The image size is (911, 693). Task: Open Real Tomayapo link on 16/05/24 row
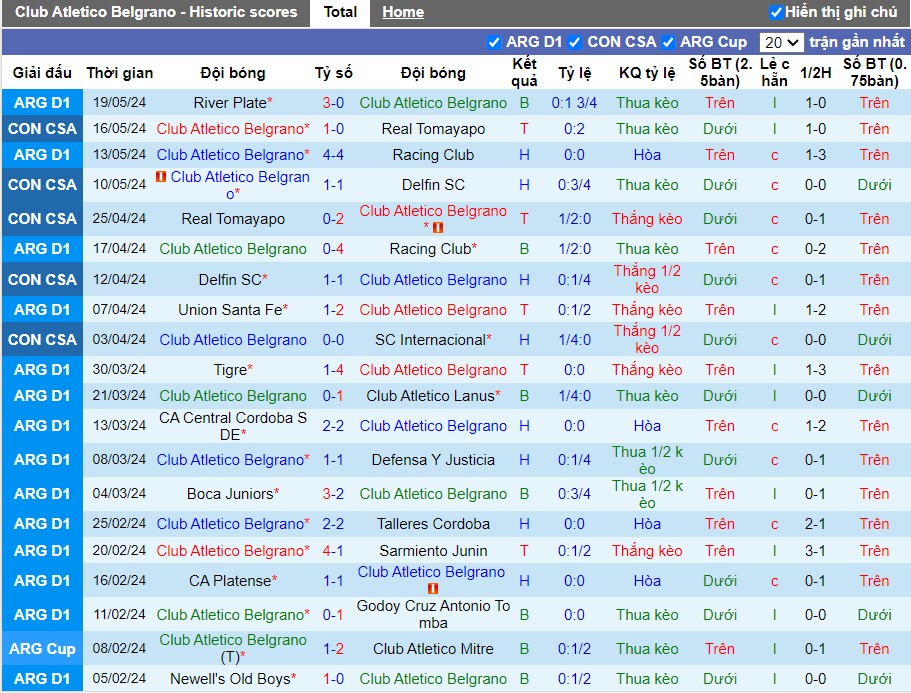(433, 129)
